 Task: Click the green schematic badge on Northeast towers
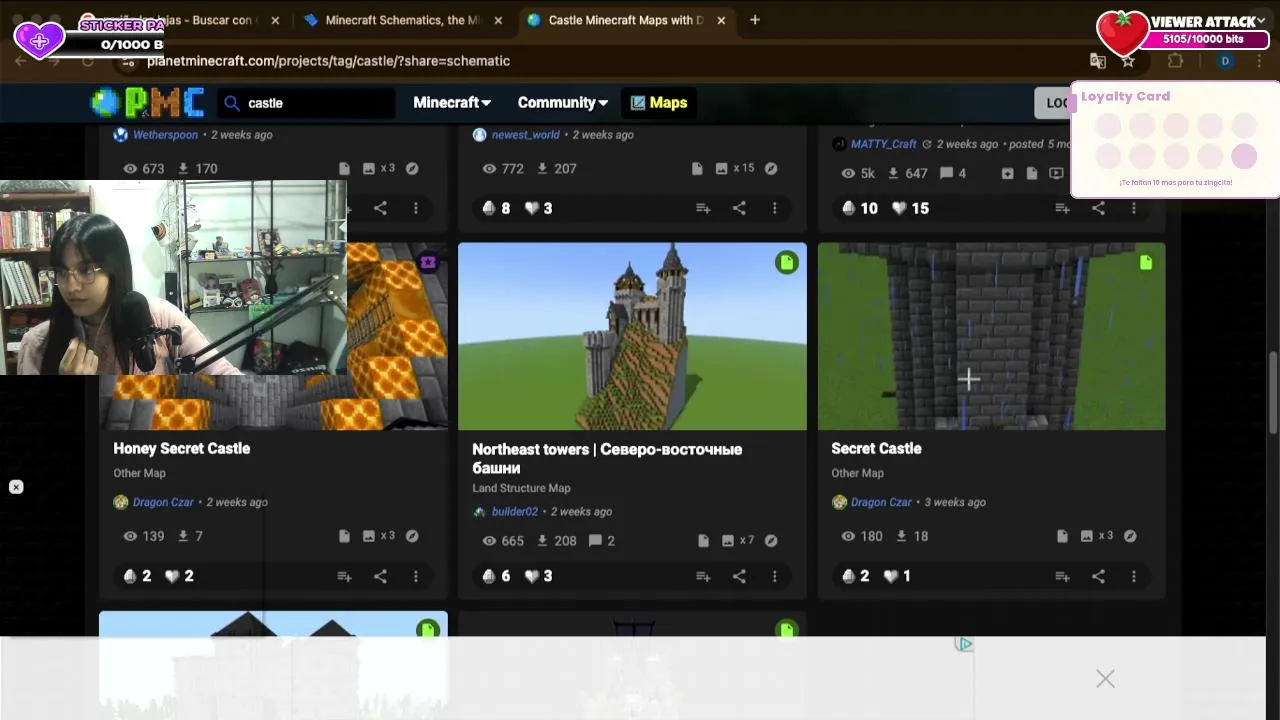(x=787, y=263)
